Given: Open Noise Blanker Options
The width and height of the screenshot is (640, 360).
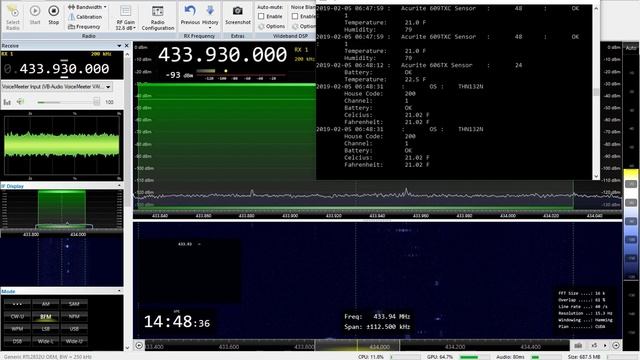Looking at the screenshot, I should [304, 26].
